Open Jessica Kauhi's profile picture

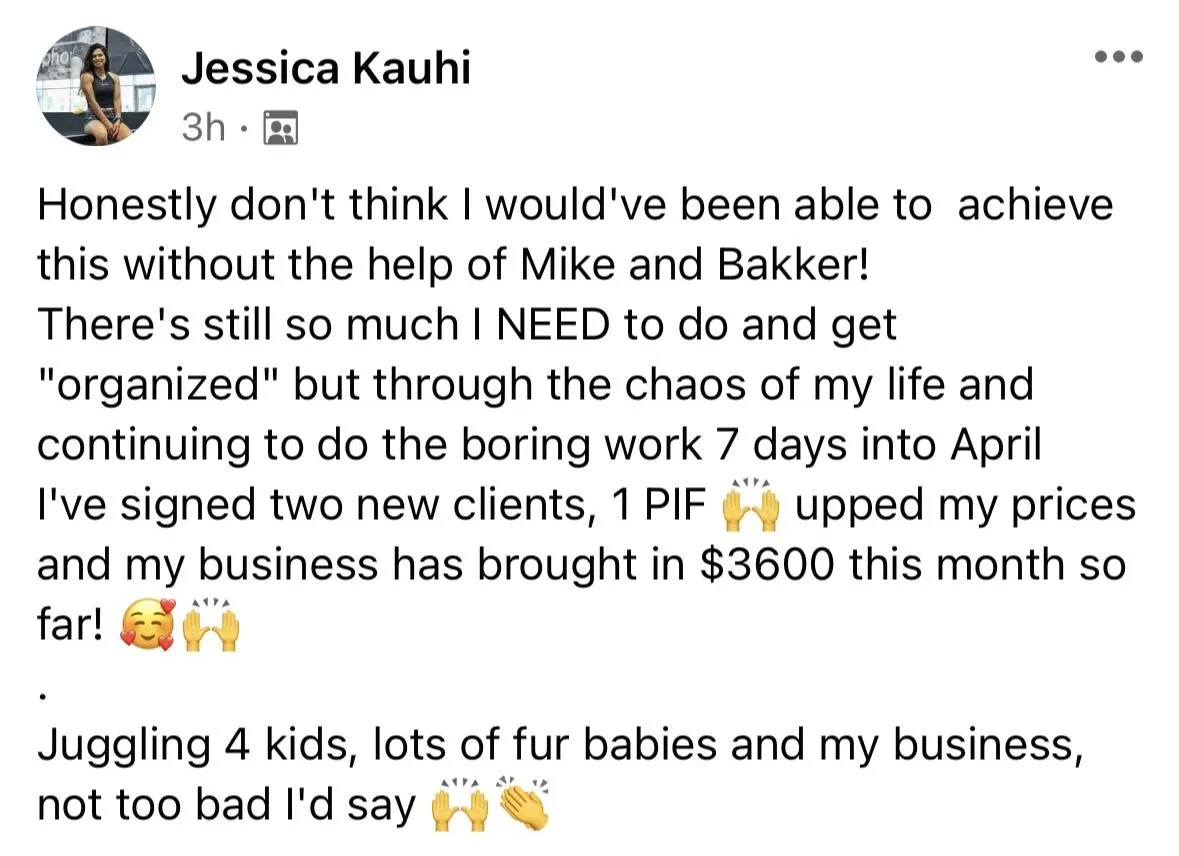96,87
